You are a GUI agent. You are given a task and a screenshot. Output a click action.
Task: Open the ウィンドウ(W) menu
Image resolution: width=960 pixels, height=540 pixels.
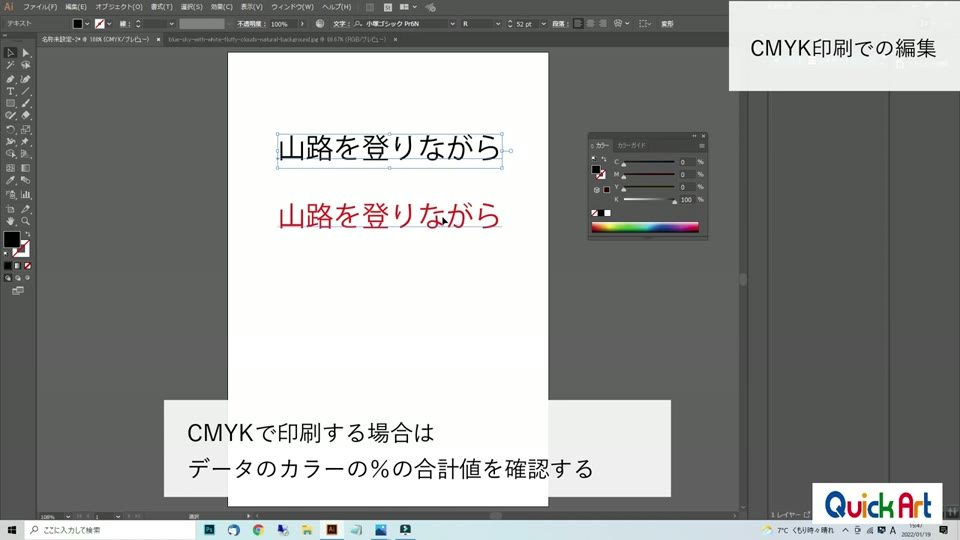tap(292, 7)
